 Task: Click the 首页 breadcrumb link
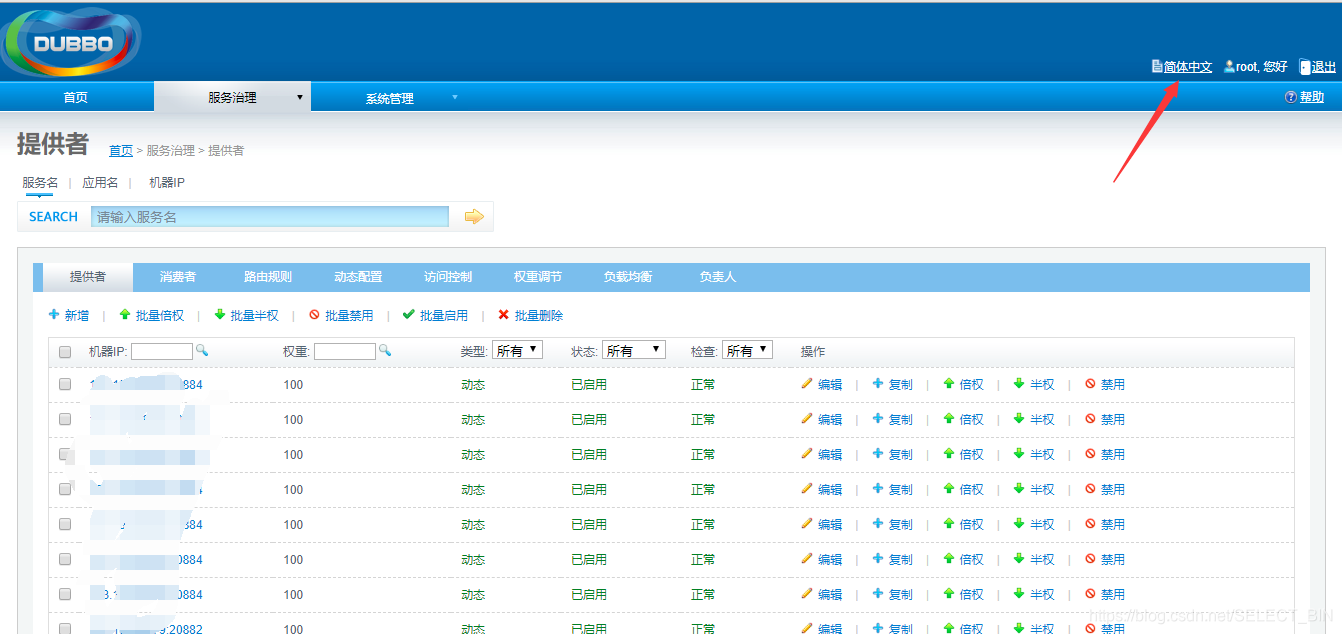[121, 151]
